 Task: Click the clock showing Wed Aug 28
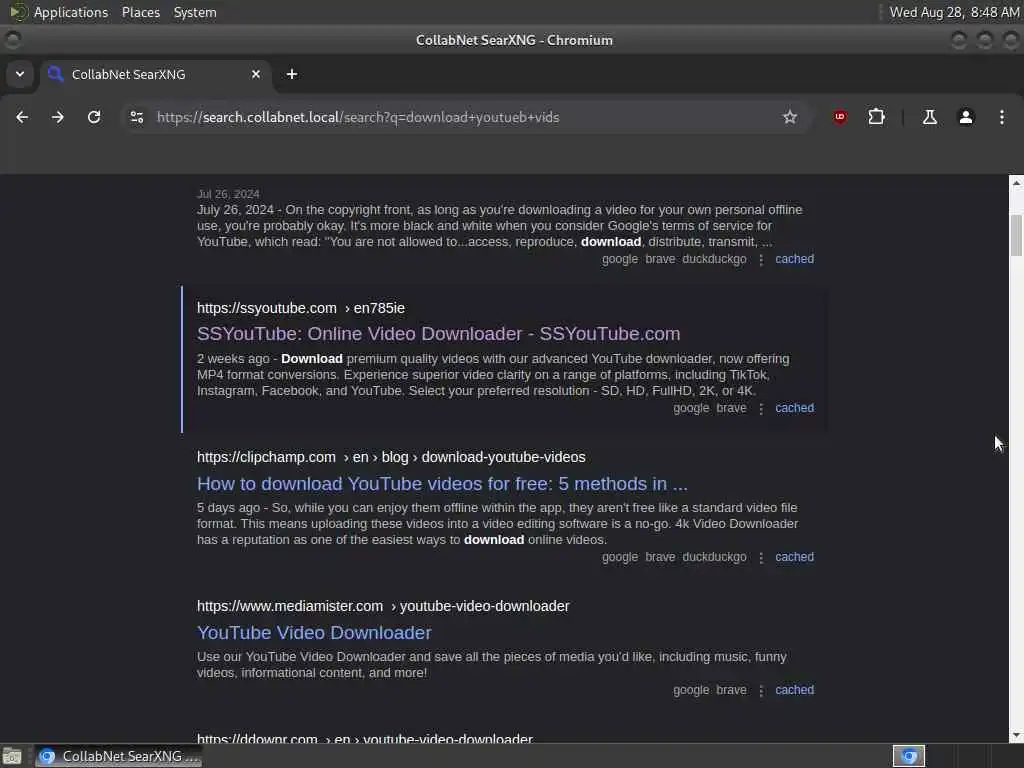click(953, 12)
